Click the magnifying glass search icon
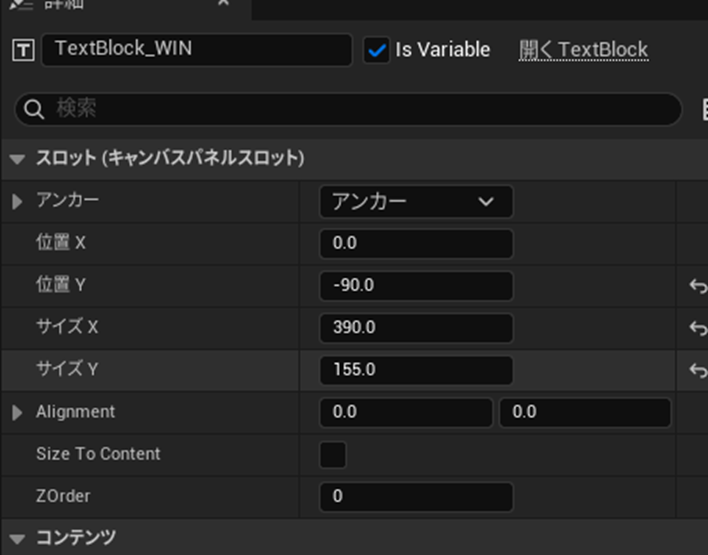This screenshot has height=555, width=708. [x=35, y=109]
